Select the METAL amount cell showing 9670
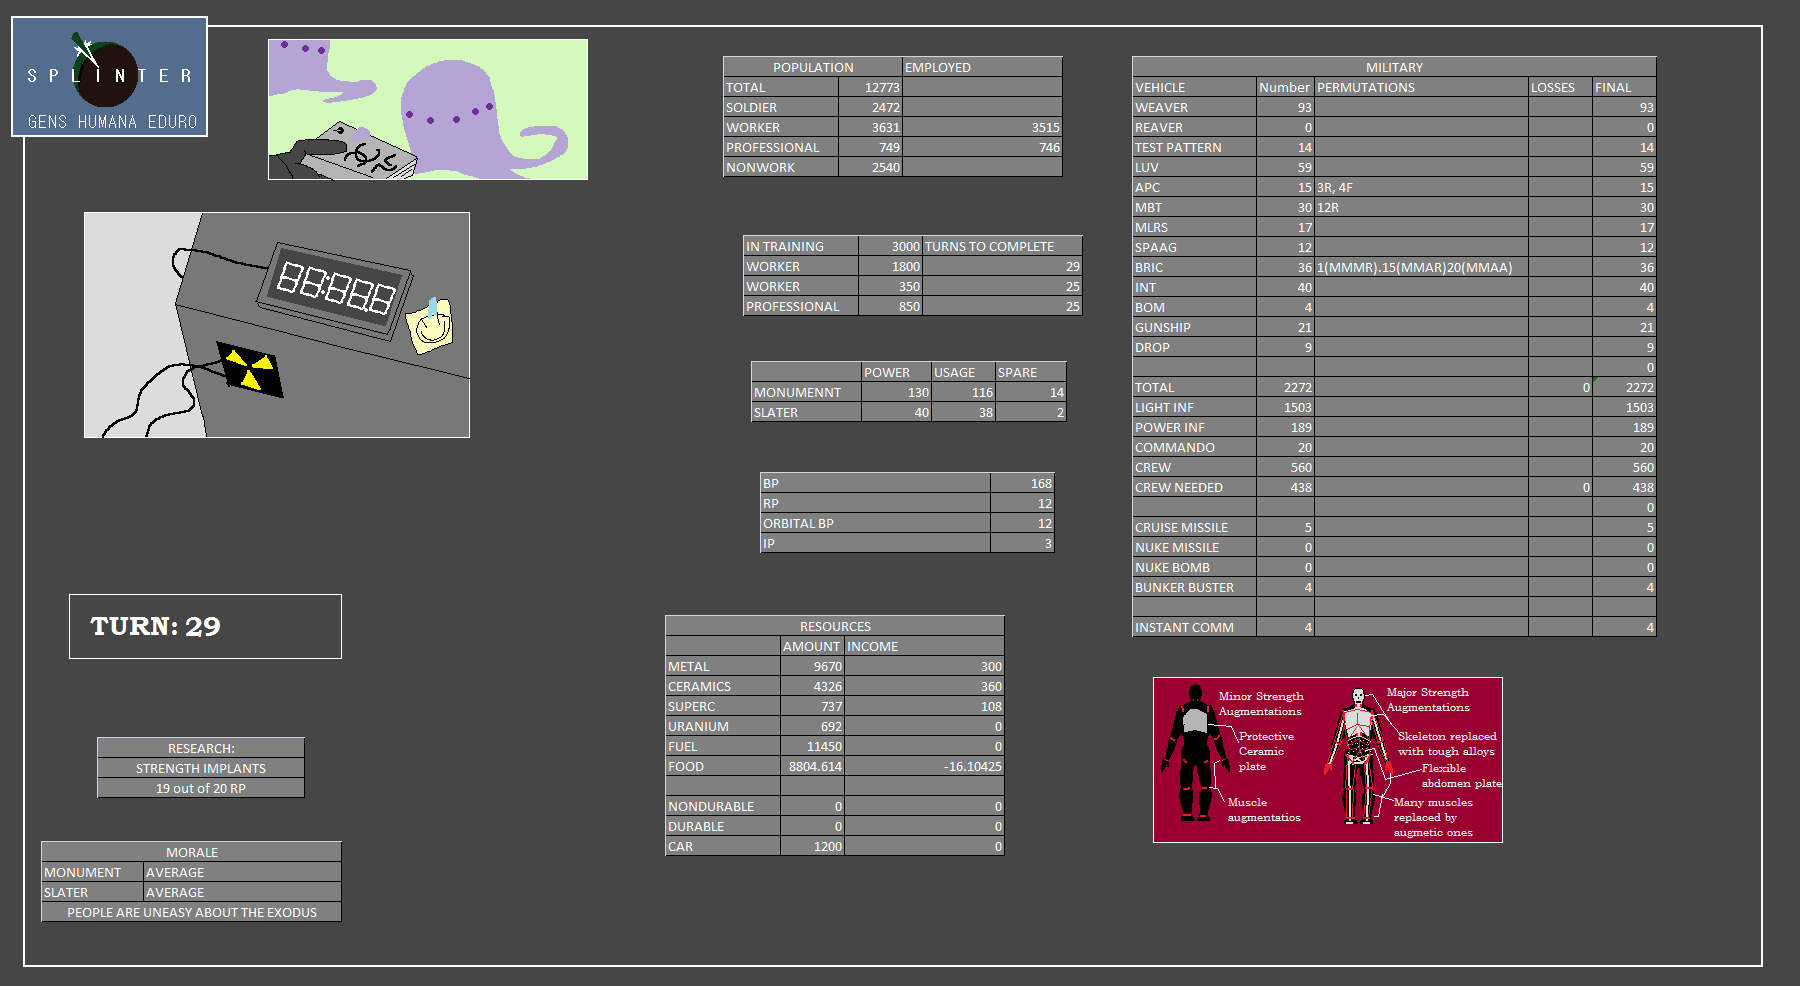Image resolution: width=1800 pixels, height=986 pixels. click(812, 666)
